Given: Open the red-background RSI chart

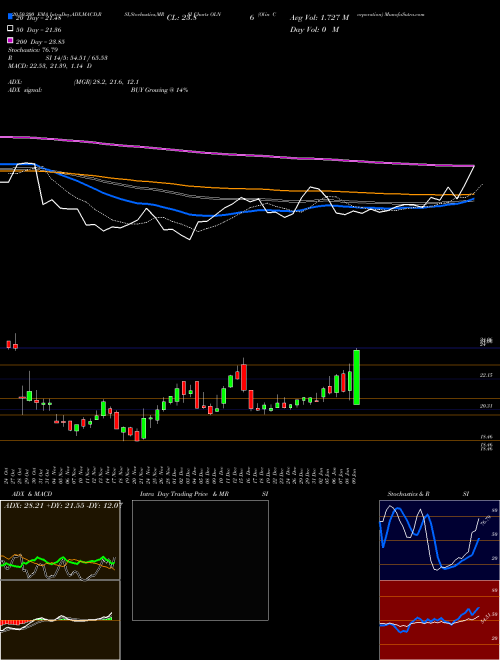Looking at the screenshot, I should (x=439, y=620).
